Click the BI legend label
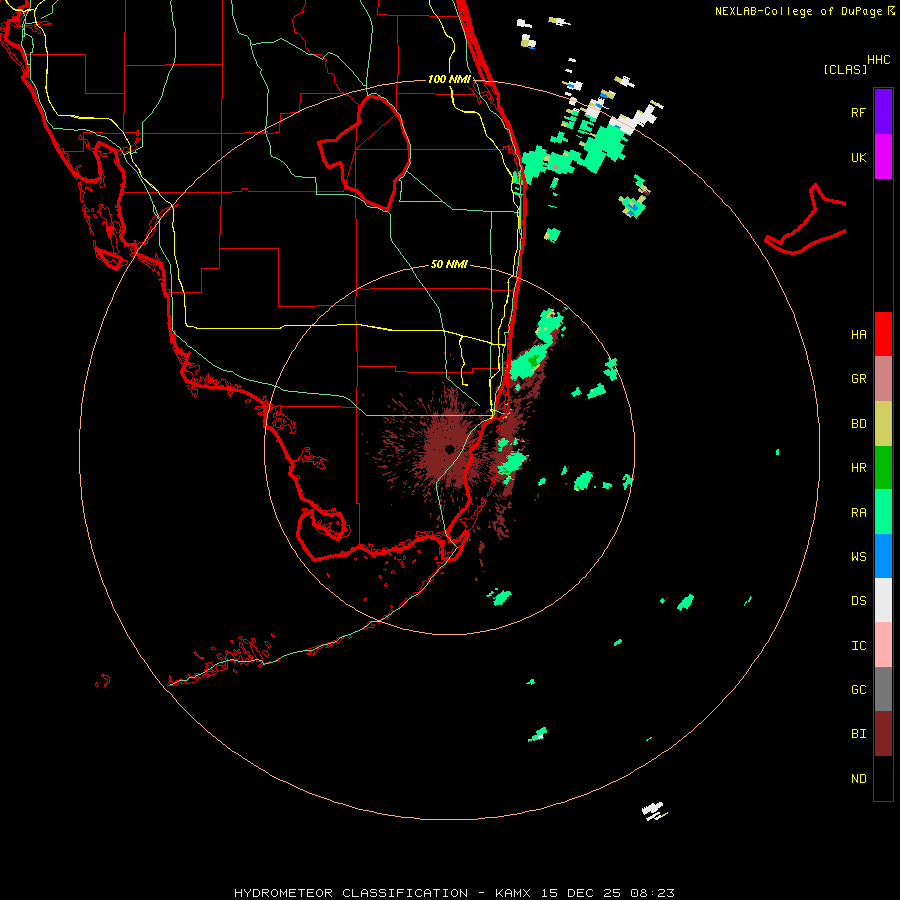900x900 pixels. point(858,734)
